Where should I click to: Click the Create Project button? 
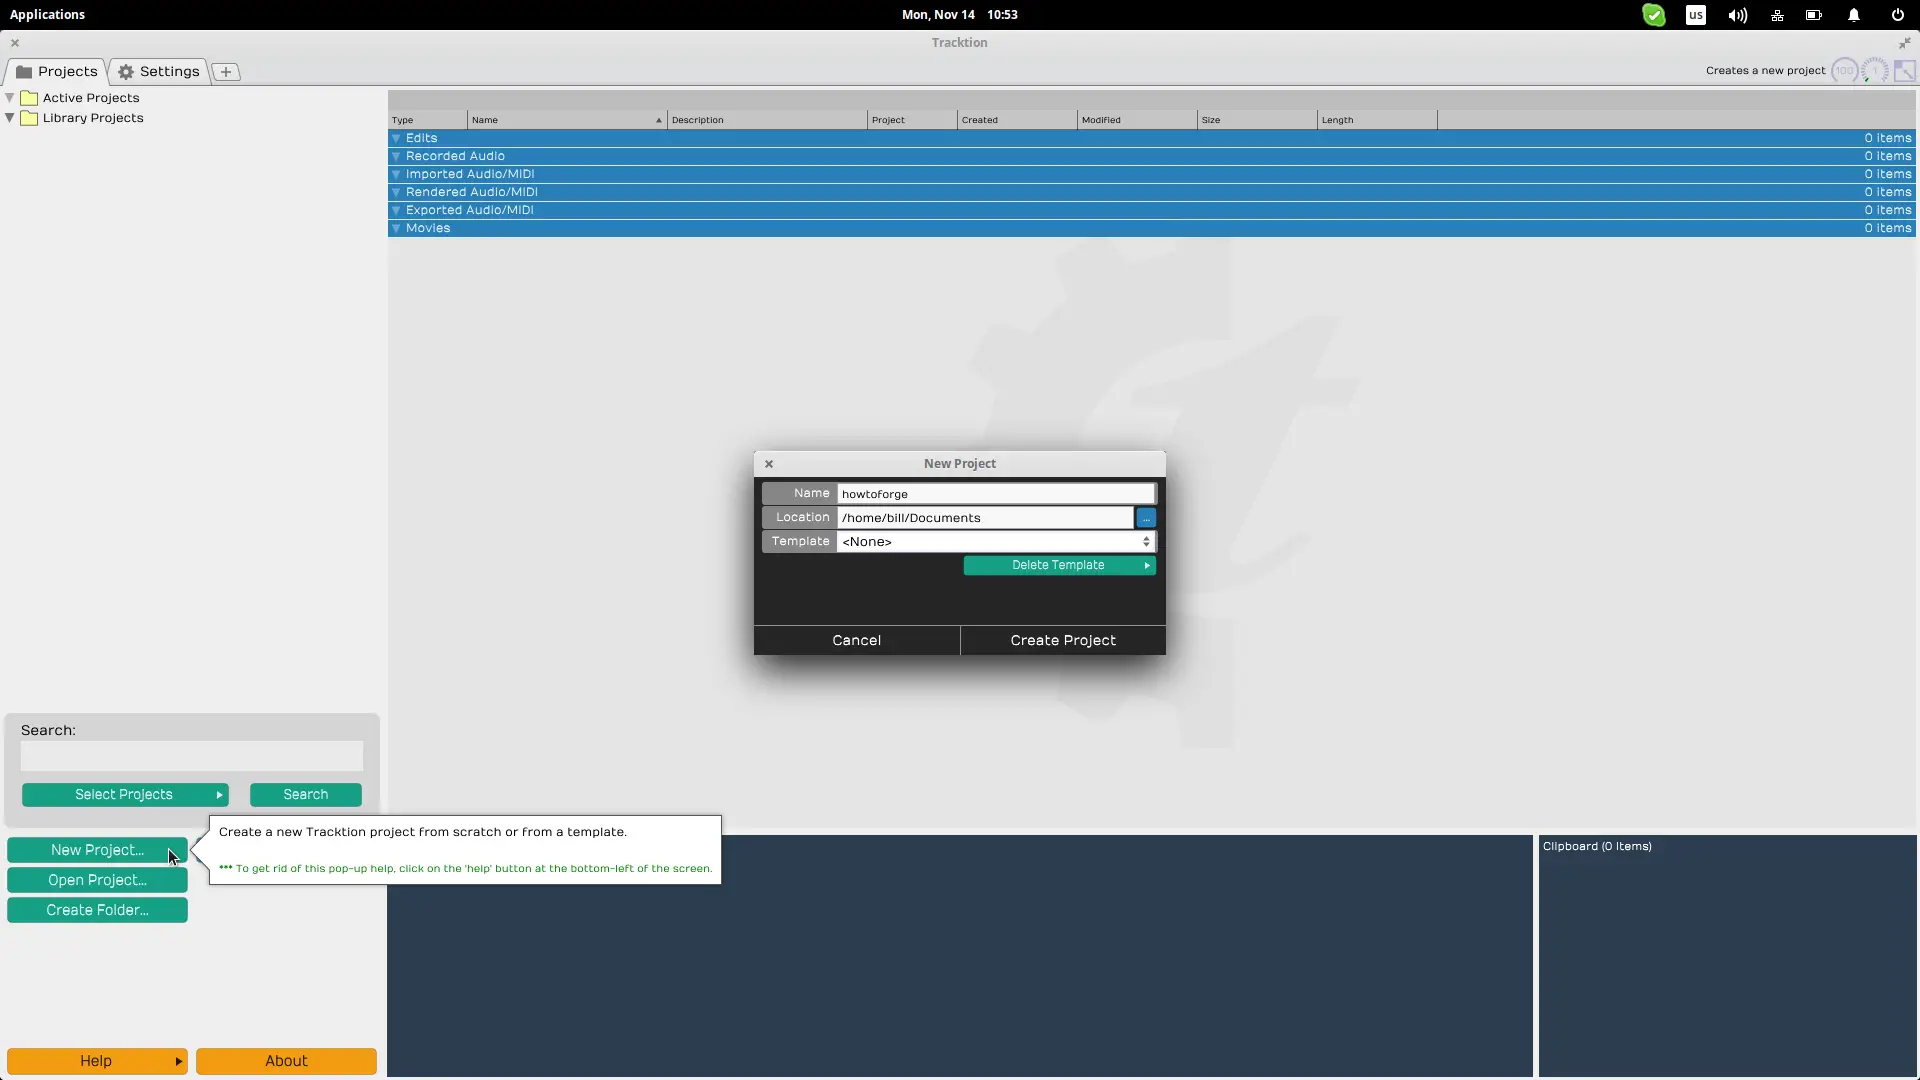click(1063, 641)
